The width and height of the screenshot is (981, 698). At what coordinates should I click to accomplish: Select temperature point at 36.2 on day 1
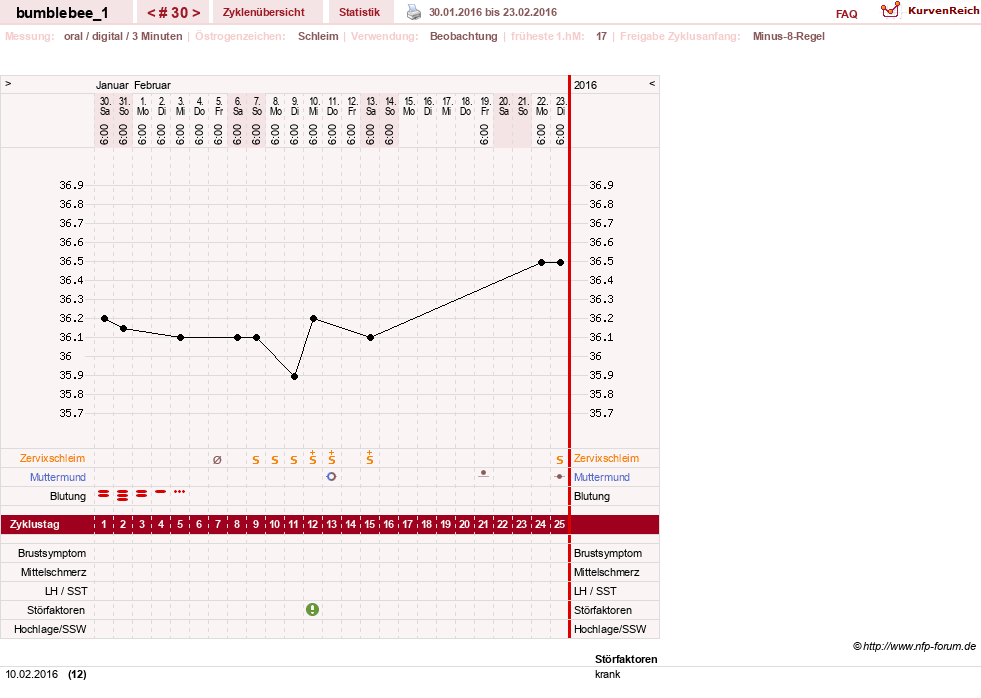pyautogui.click(x=104, y=318)
